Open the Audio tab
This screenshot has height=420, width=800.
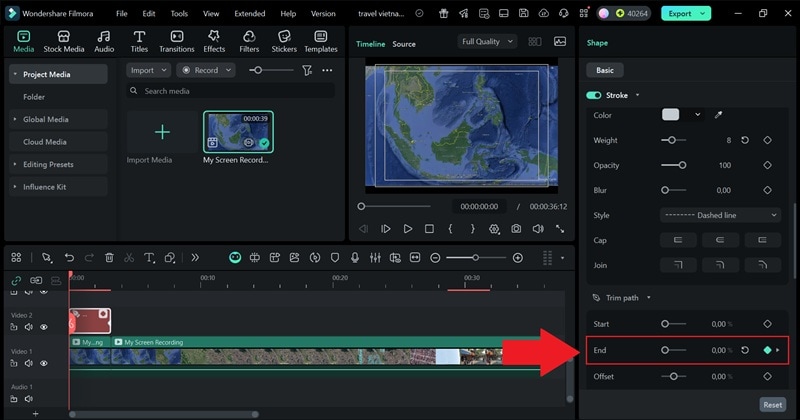click(x=104, y=41)
